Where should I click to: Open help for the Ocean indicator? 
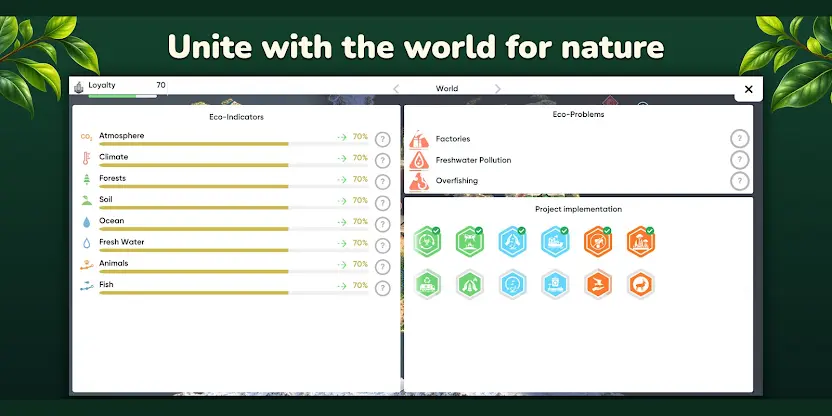tap(383, 224)
